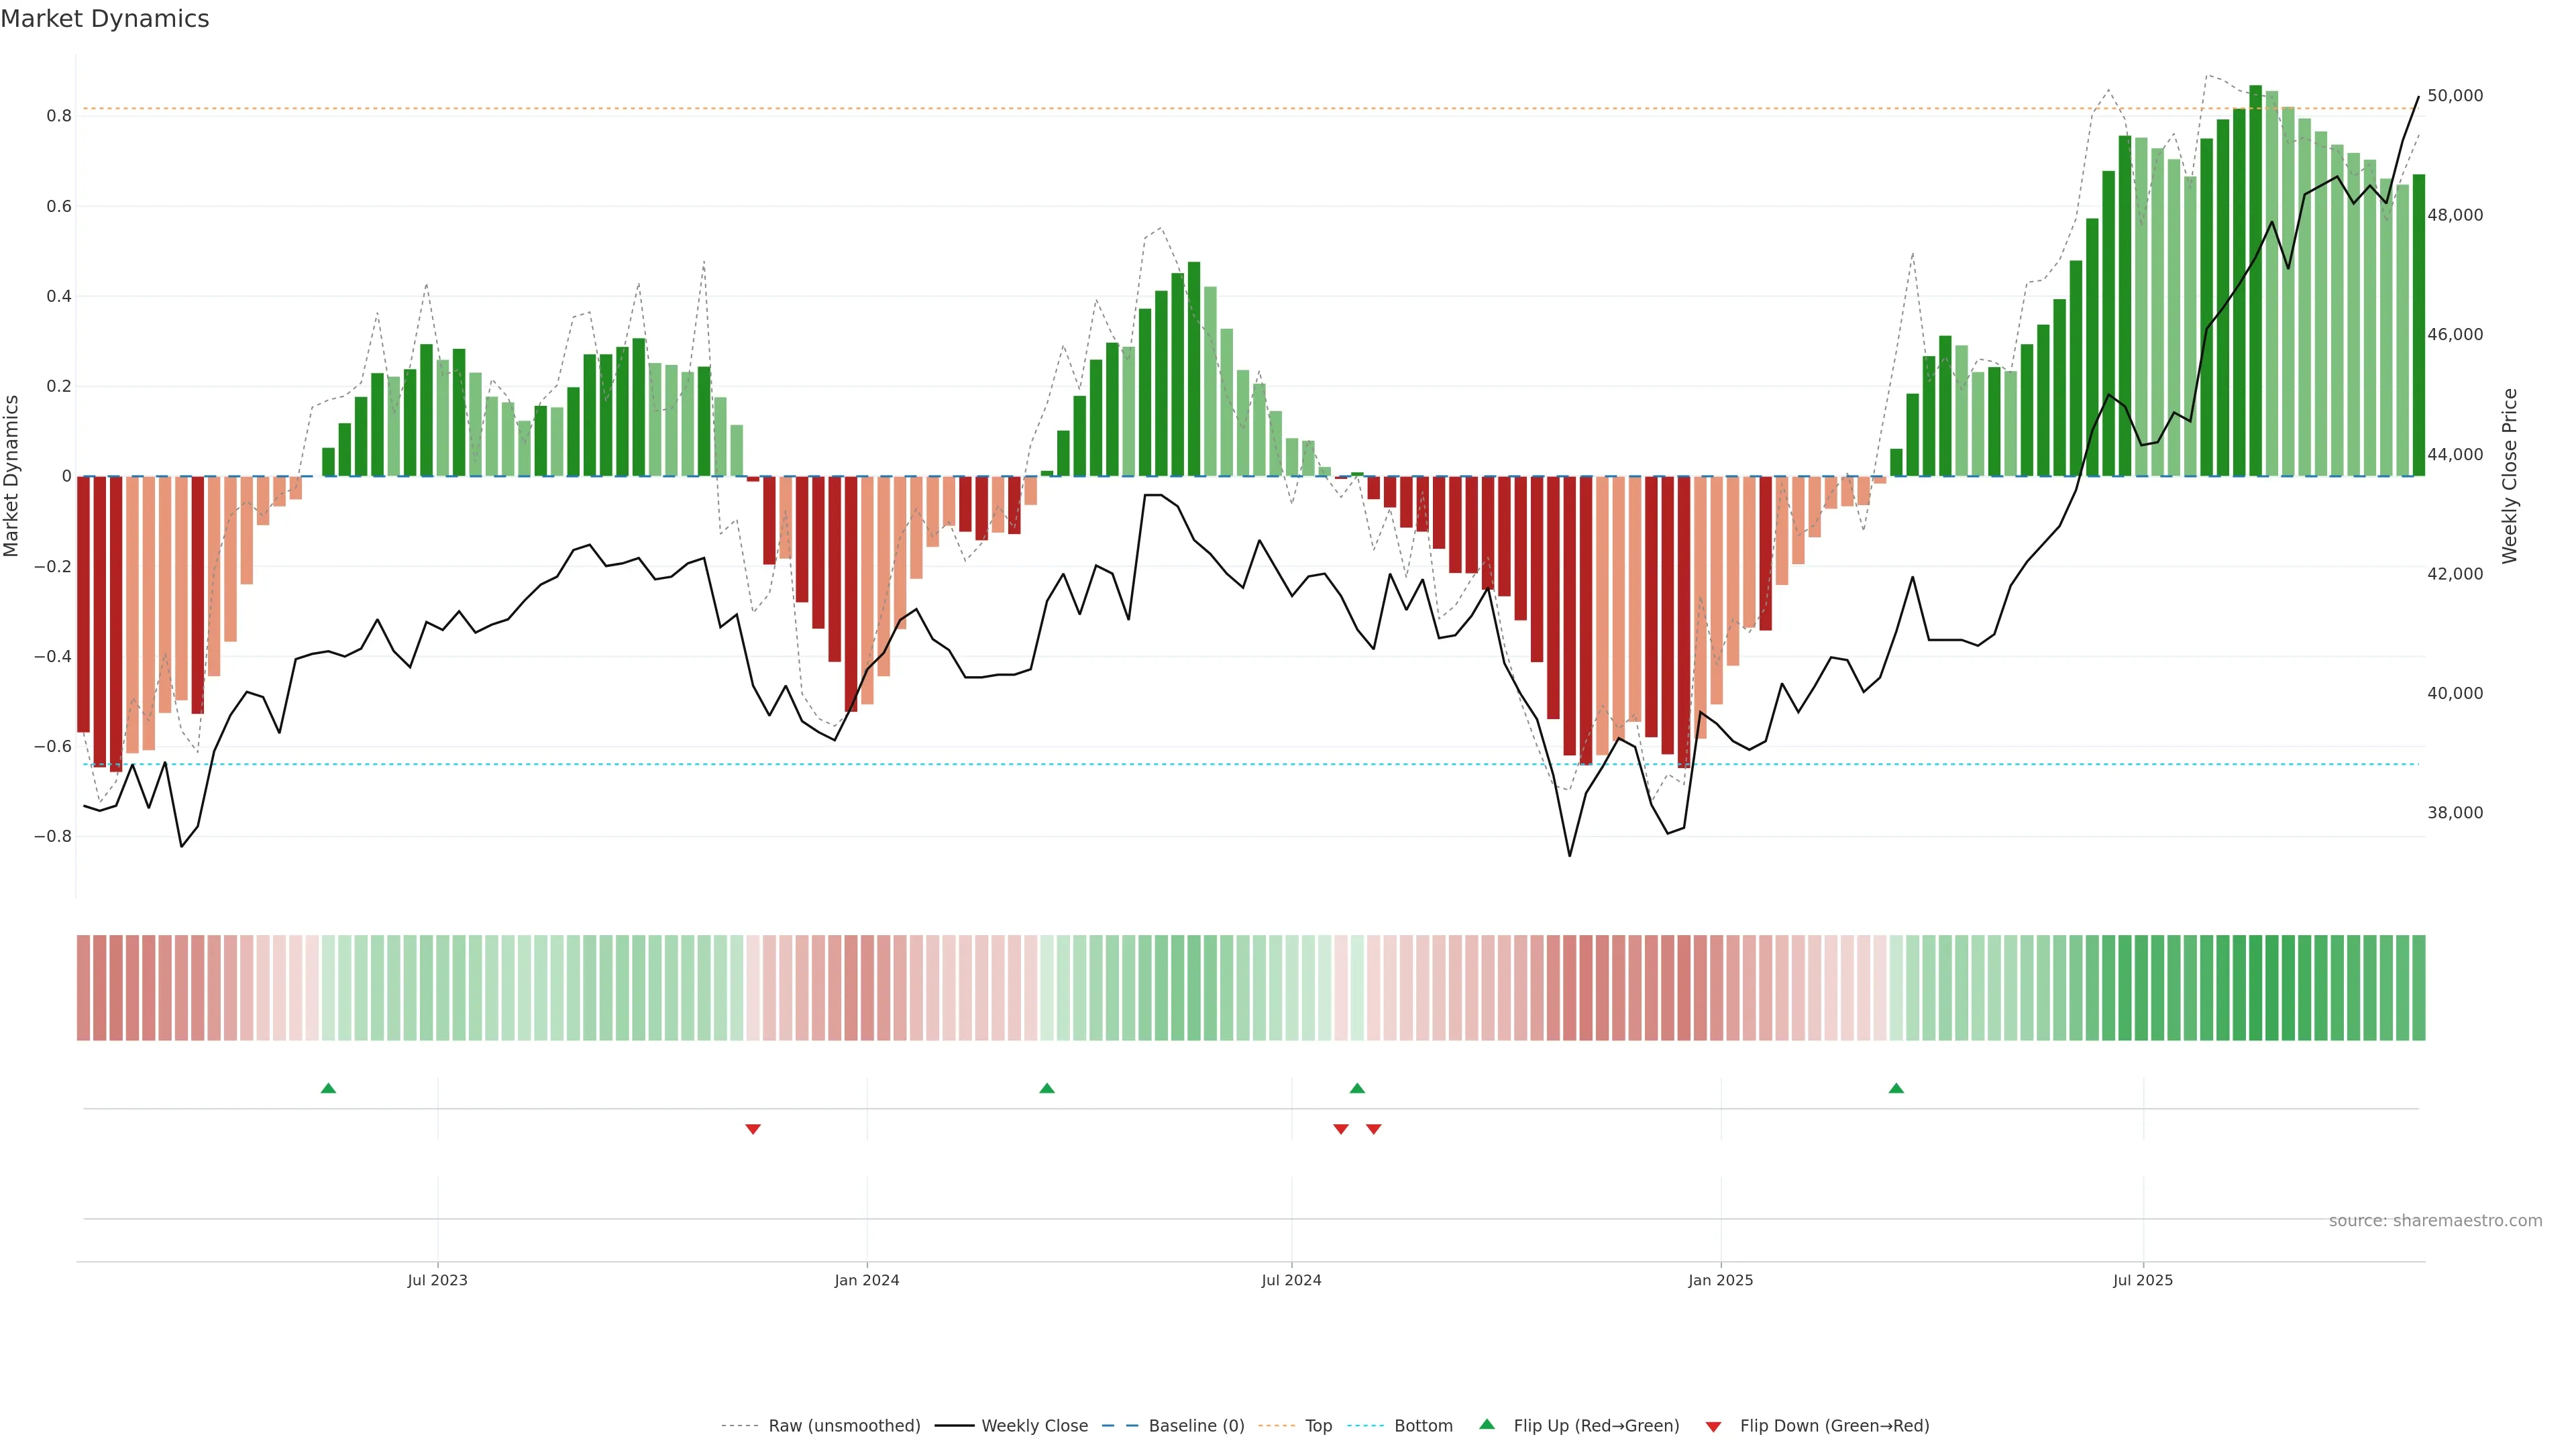Toggle the Top legend entry

tap(1318, 1426)
